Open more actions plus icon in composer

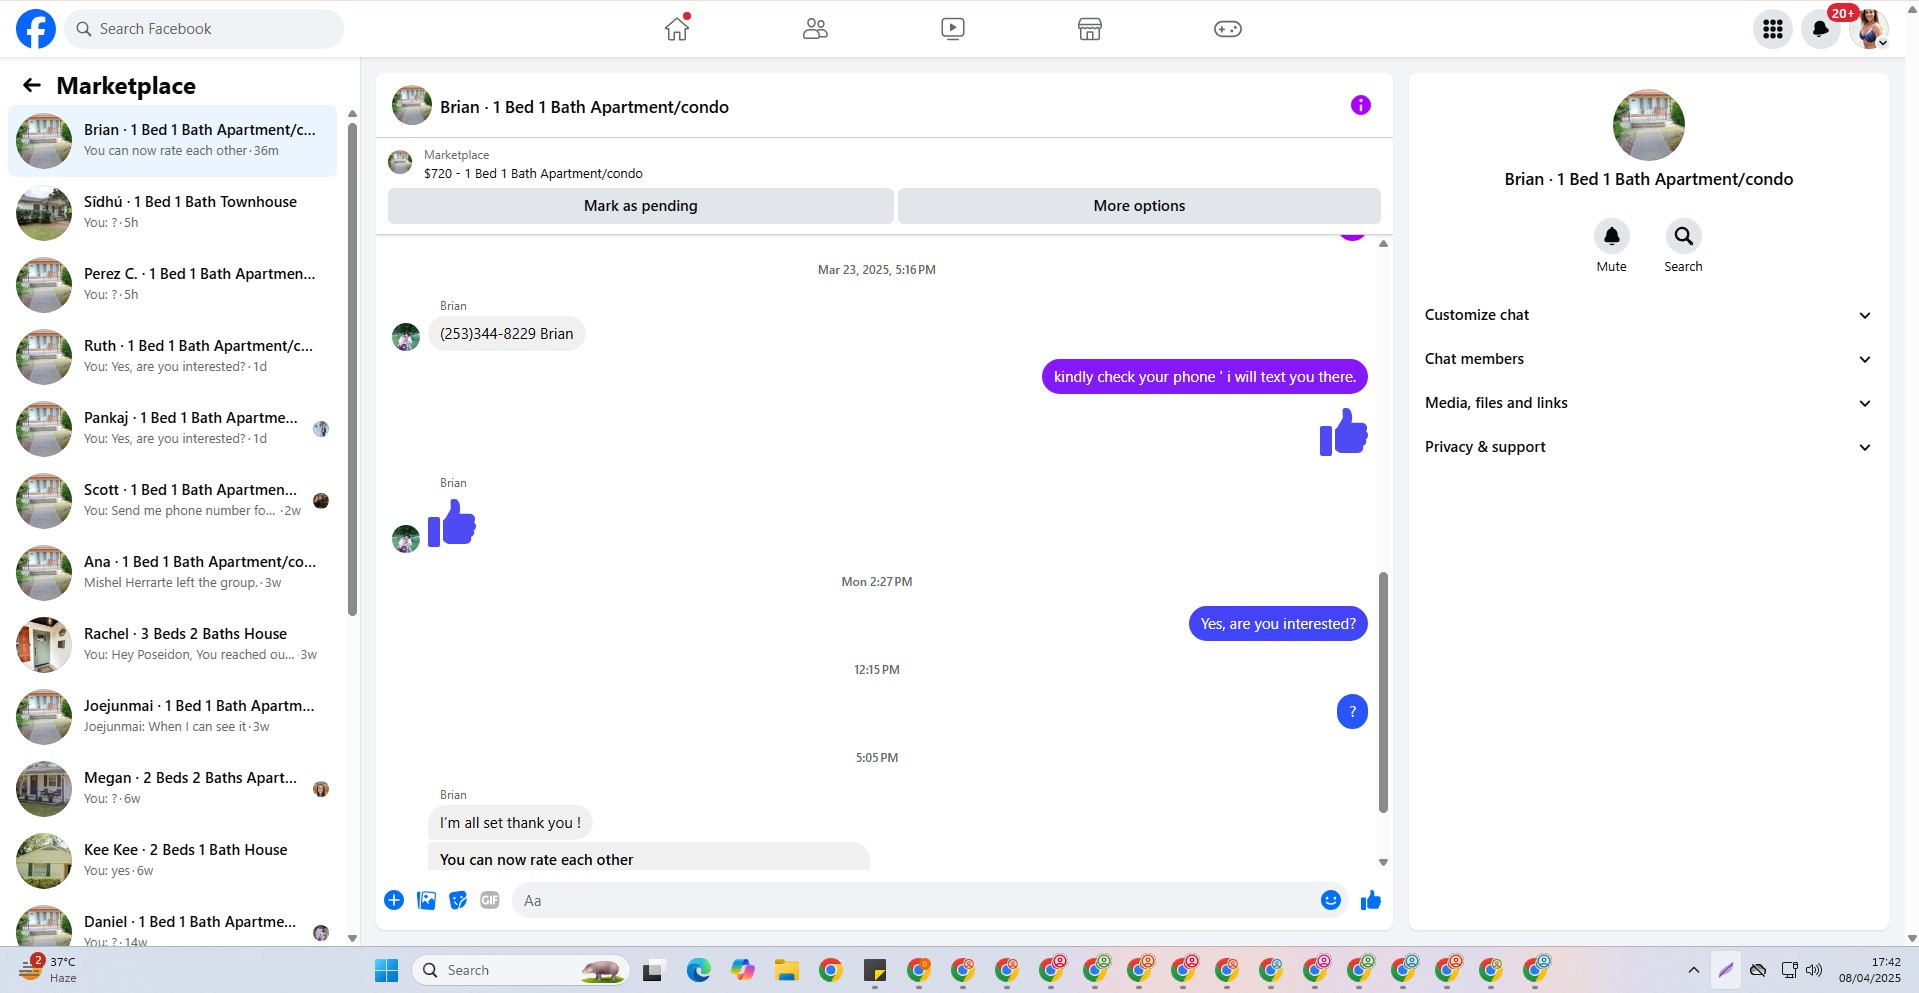394,900
